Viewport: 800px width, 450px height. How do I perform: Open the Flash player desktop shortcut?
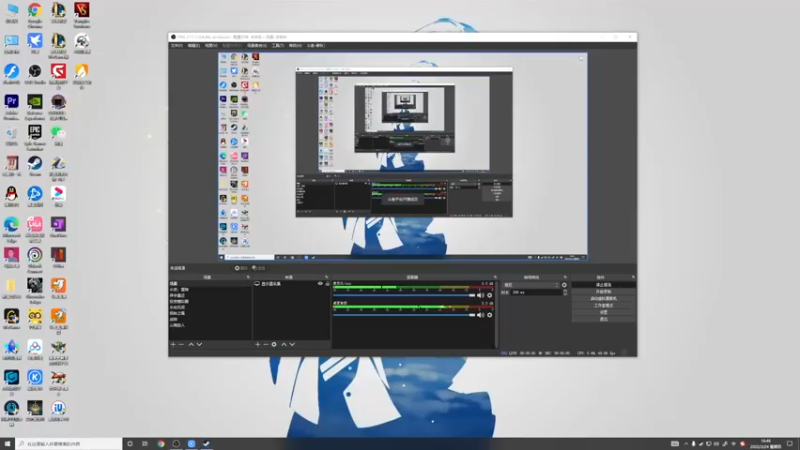coord(11,74)
